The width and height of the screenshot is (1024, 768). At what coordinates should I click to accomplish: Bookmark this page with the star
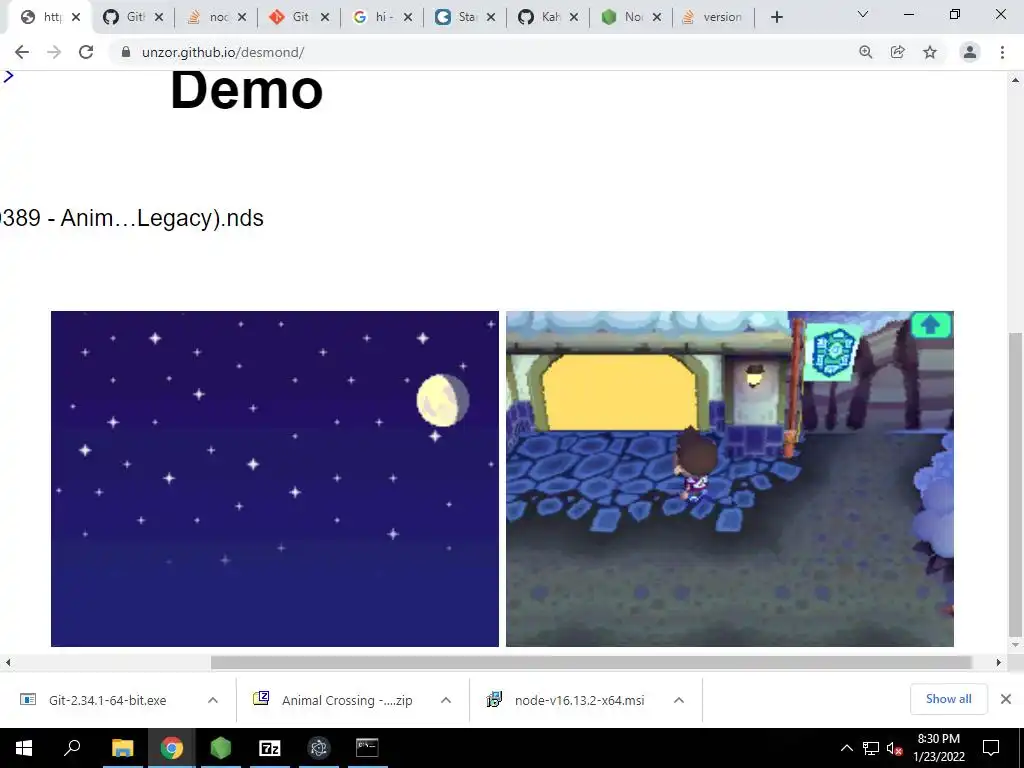pos(930,52)
